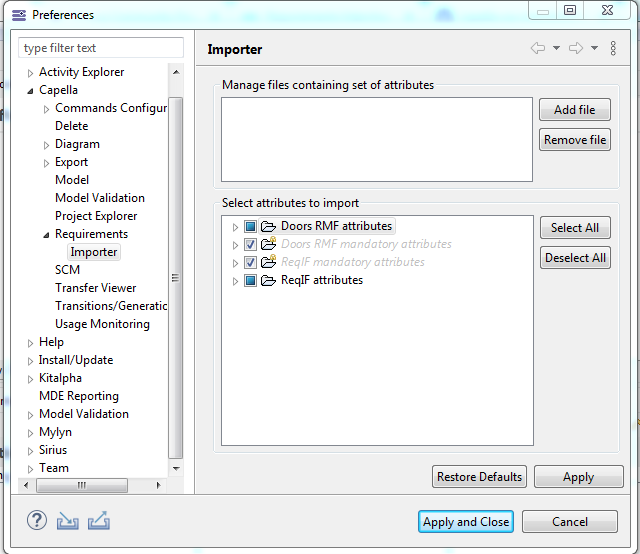
Task: Expand the Activity Explorer tree node
Action: (30, 73)
